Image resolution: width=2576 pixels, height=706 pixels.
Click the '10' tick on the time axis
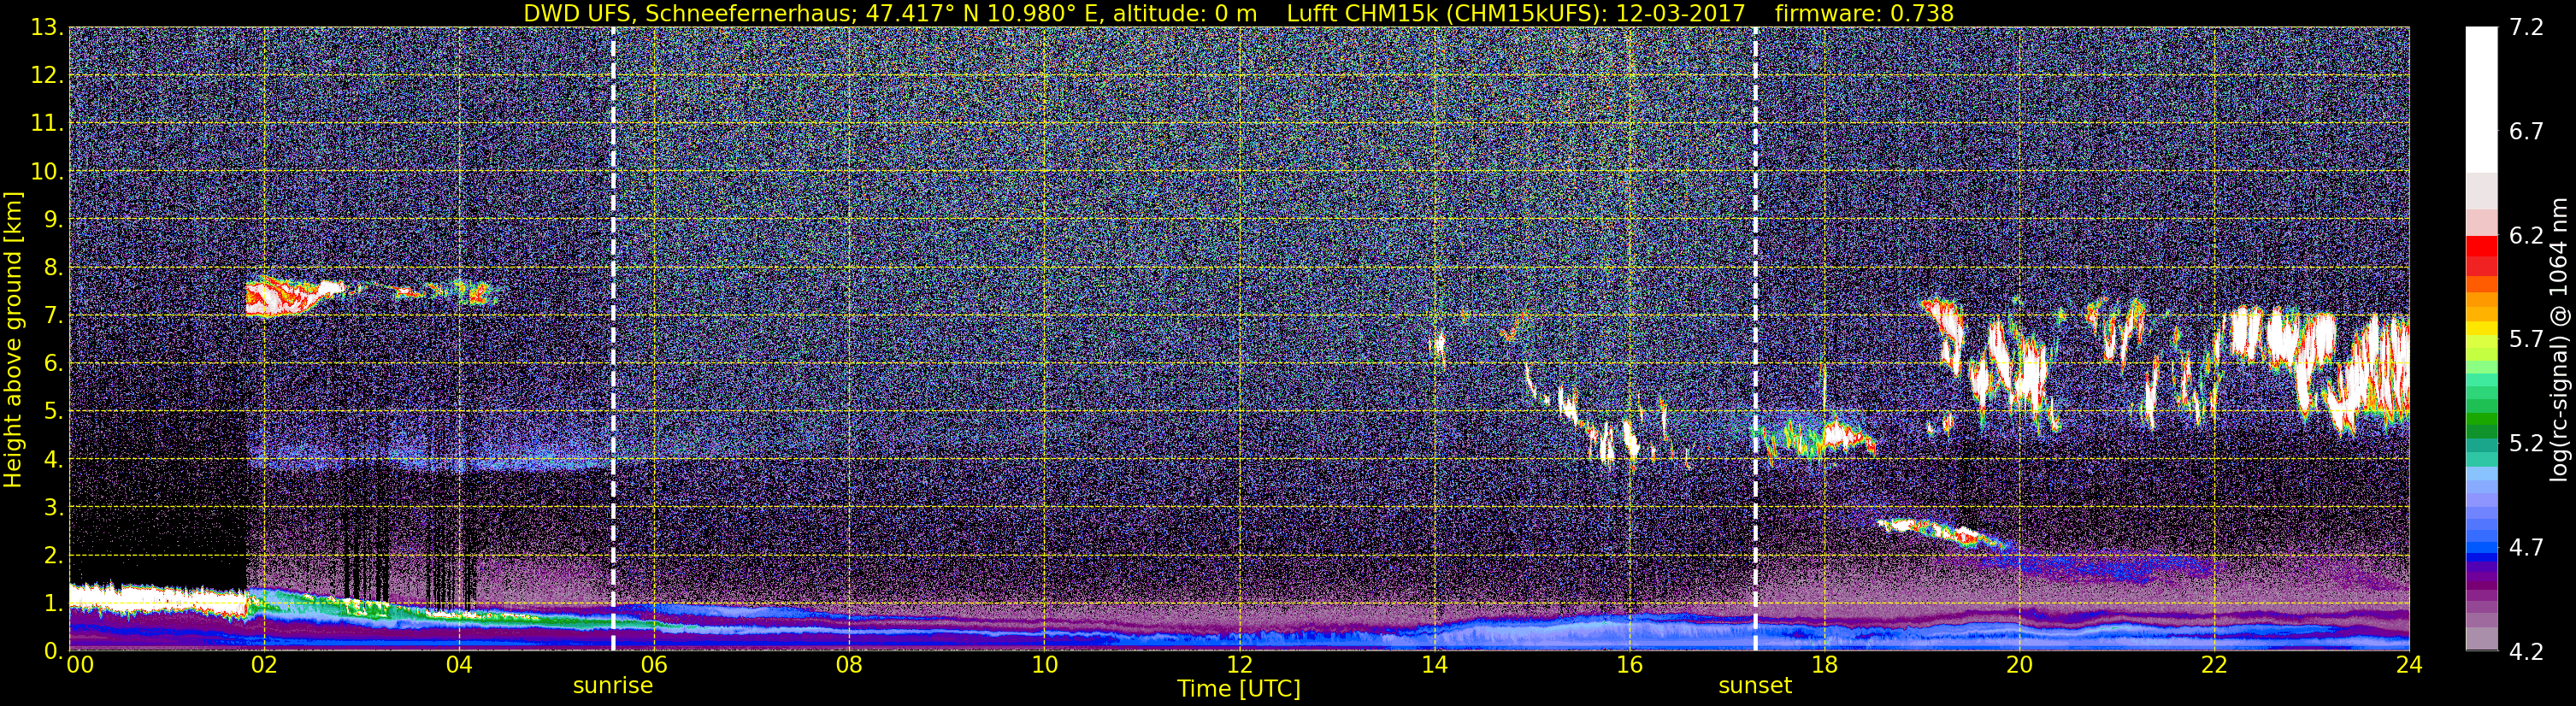click(x=1044, y=665)
